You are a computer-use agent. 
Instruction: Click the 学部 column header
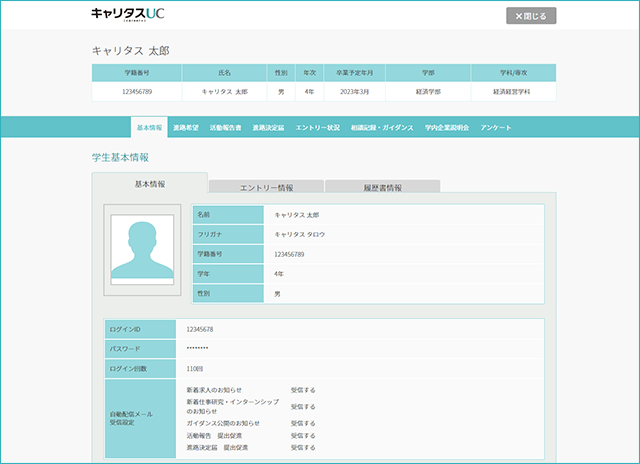(x=428, y=73)
